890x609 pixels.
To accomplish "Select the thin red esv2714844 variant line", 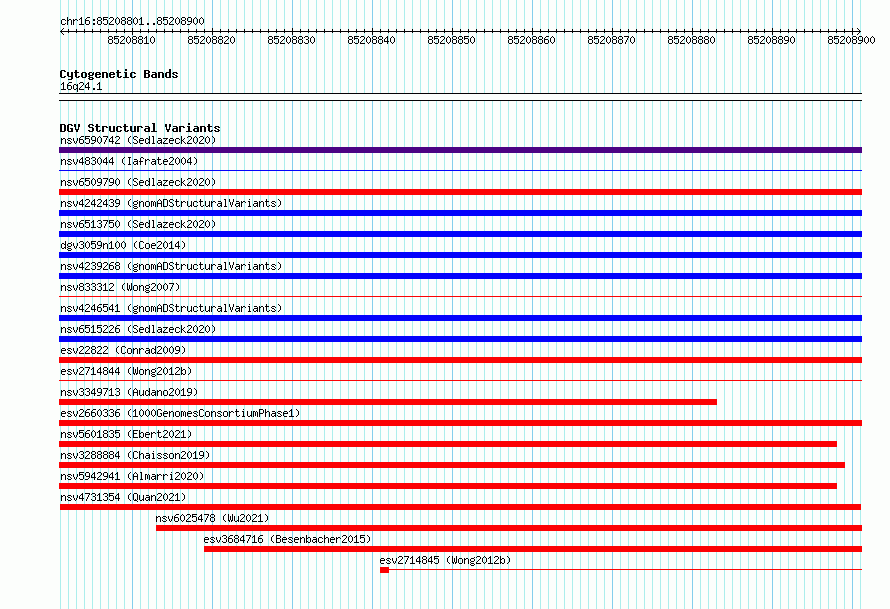I will (460, 380).
